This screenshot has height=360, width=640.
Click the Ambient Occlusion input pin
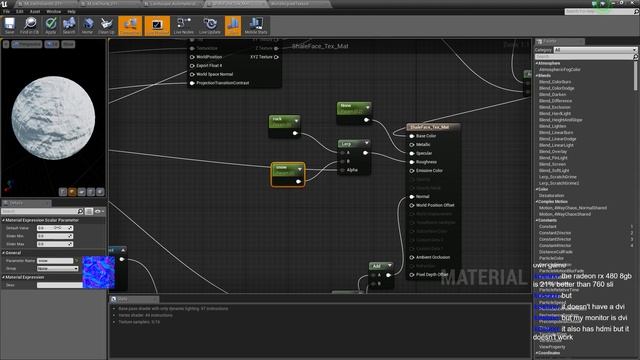point(412,258)
